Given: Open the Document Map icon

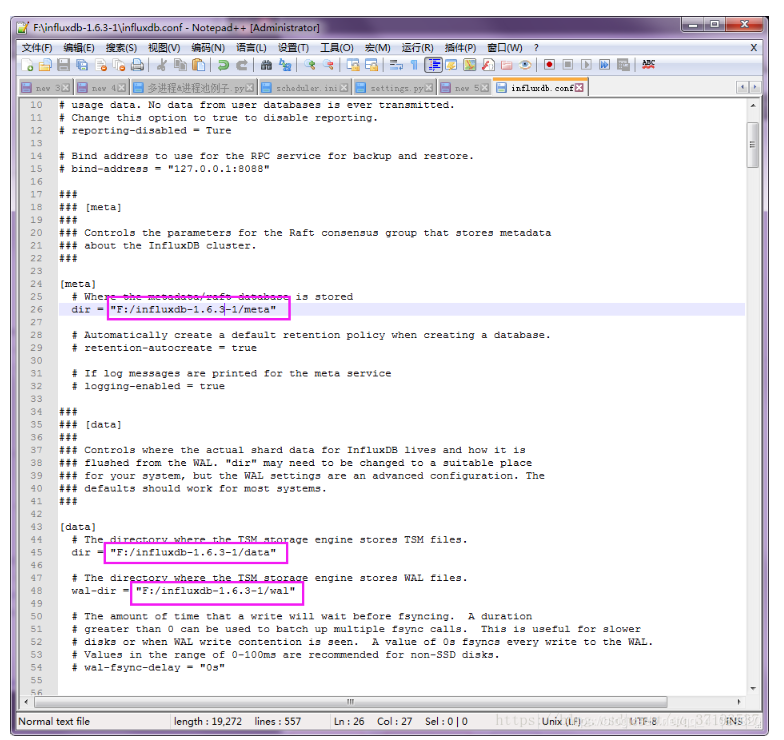Looking at the screenshot, I should coord(470,65).
